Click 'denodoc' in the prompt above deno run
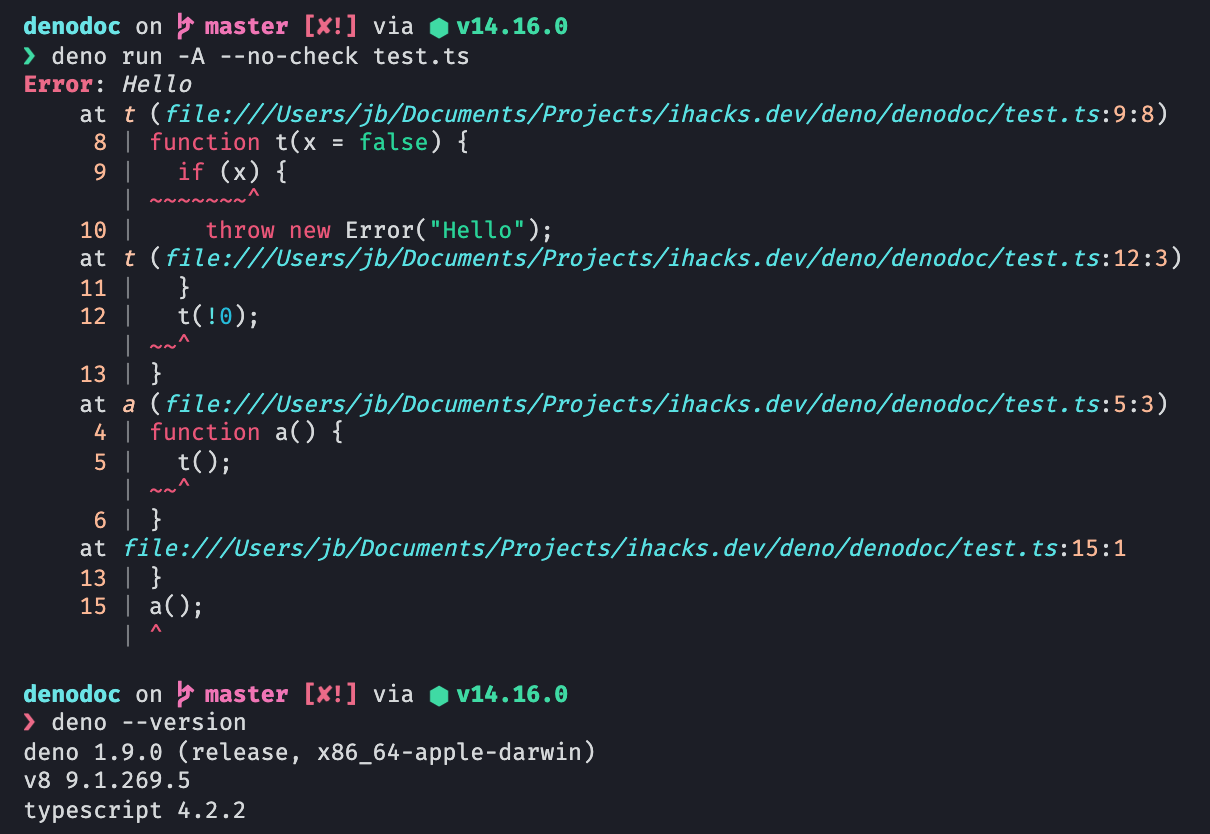Viewport: 1210px width, 834px height. (x=72, y=27)
